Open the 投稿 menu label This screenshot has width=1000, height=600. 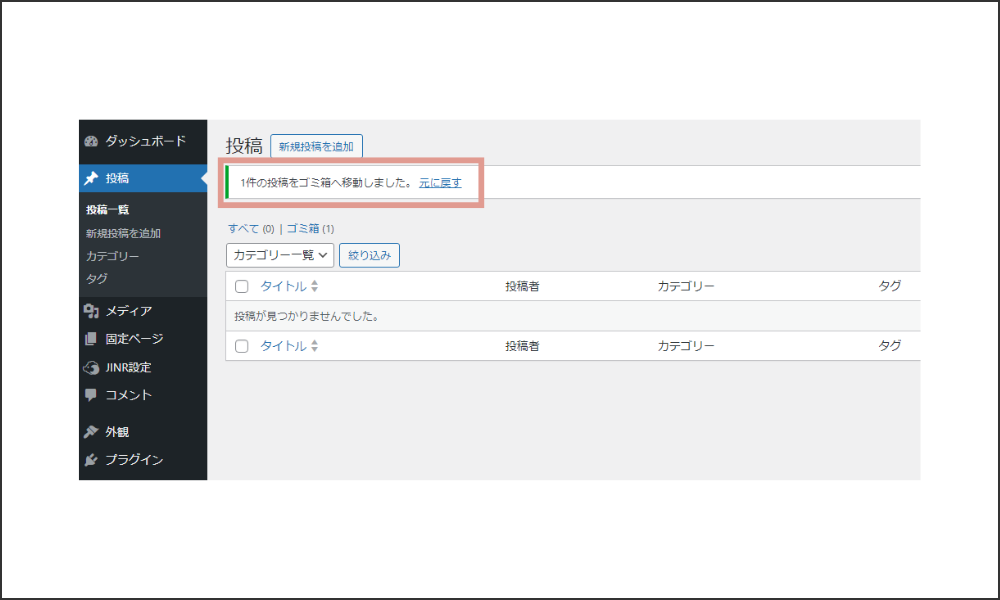click(x=117, y=178)
